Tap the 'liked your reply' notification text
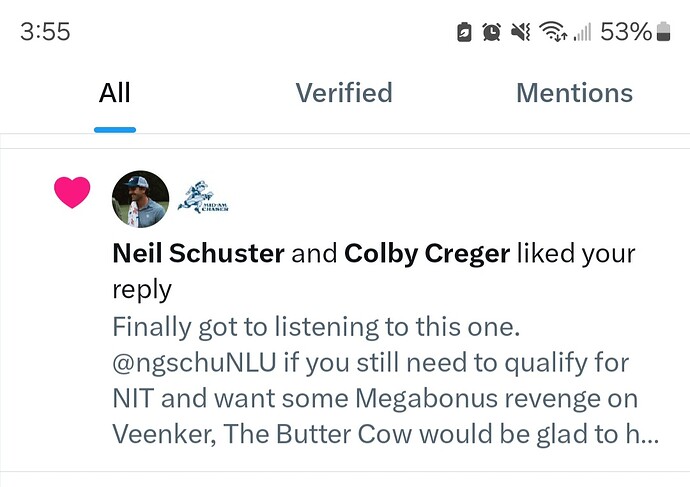This screenshot has width=690, height=487. (x=374, y=271)
